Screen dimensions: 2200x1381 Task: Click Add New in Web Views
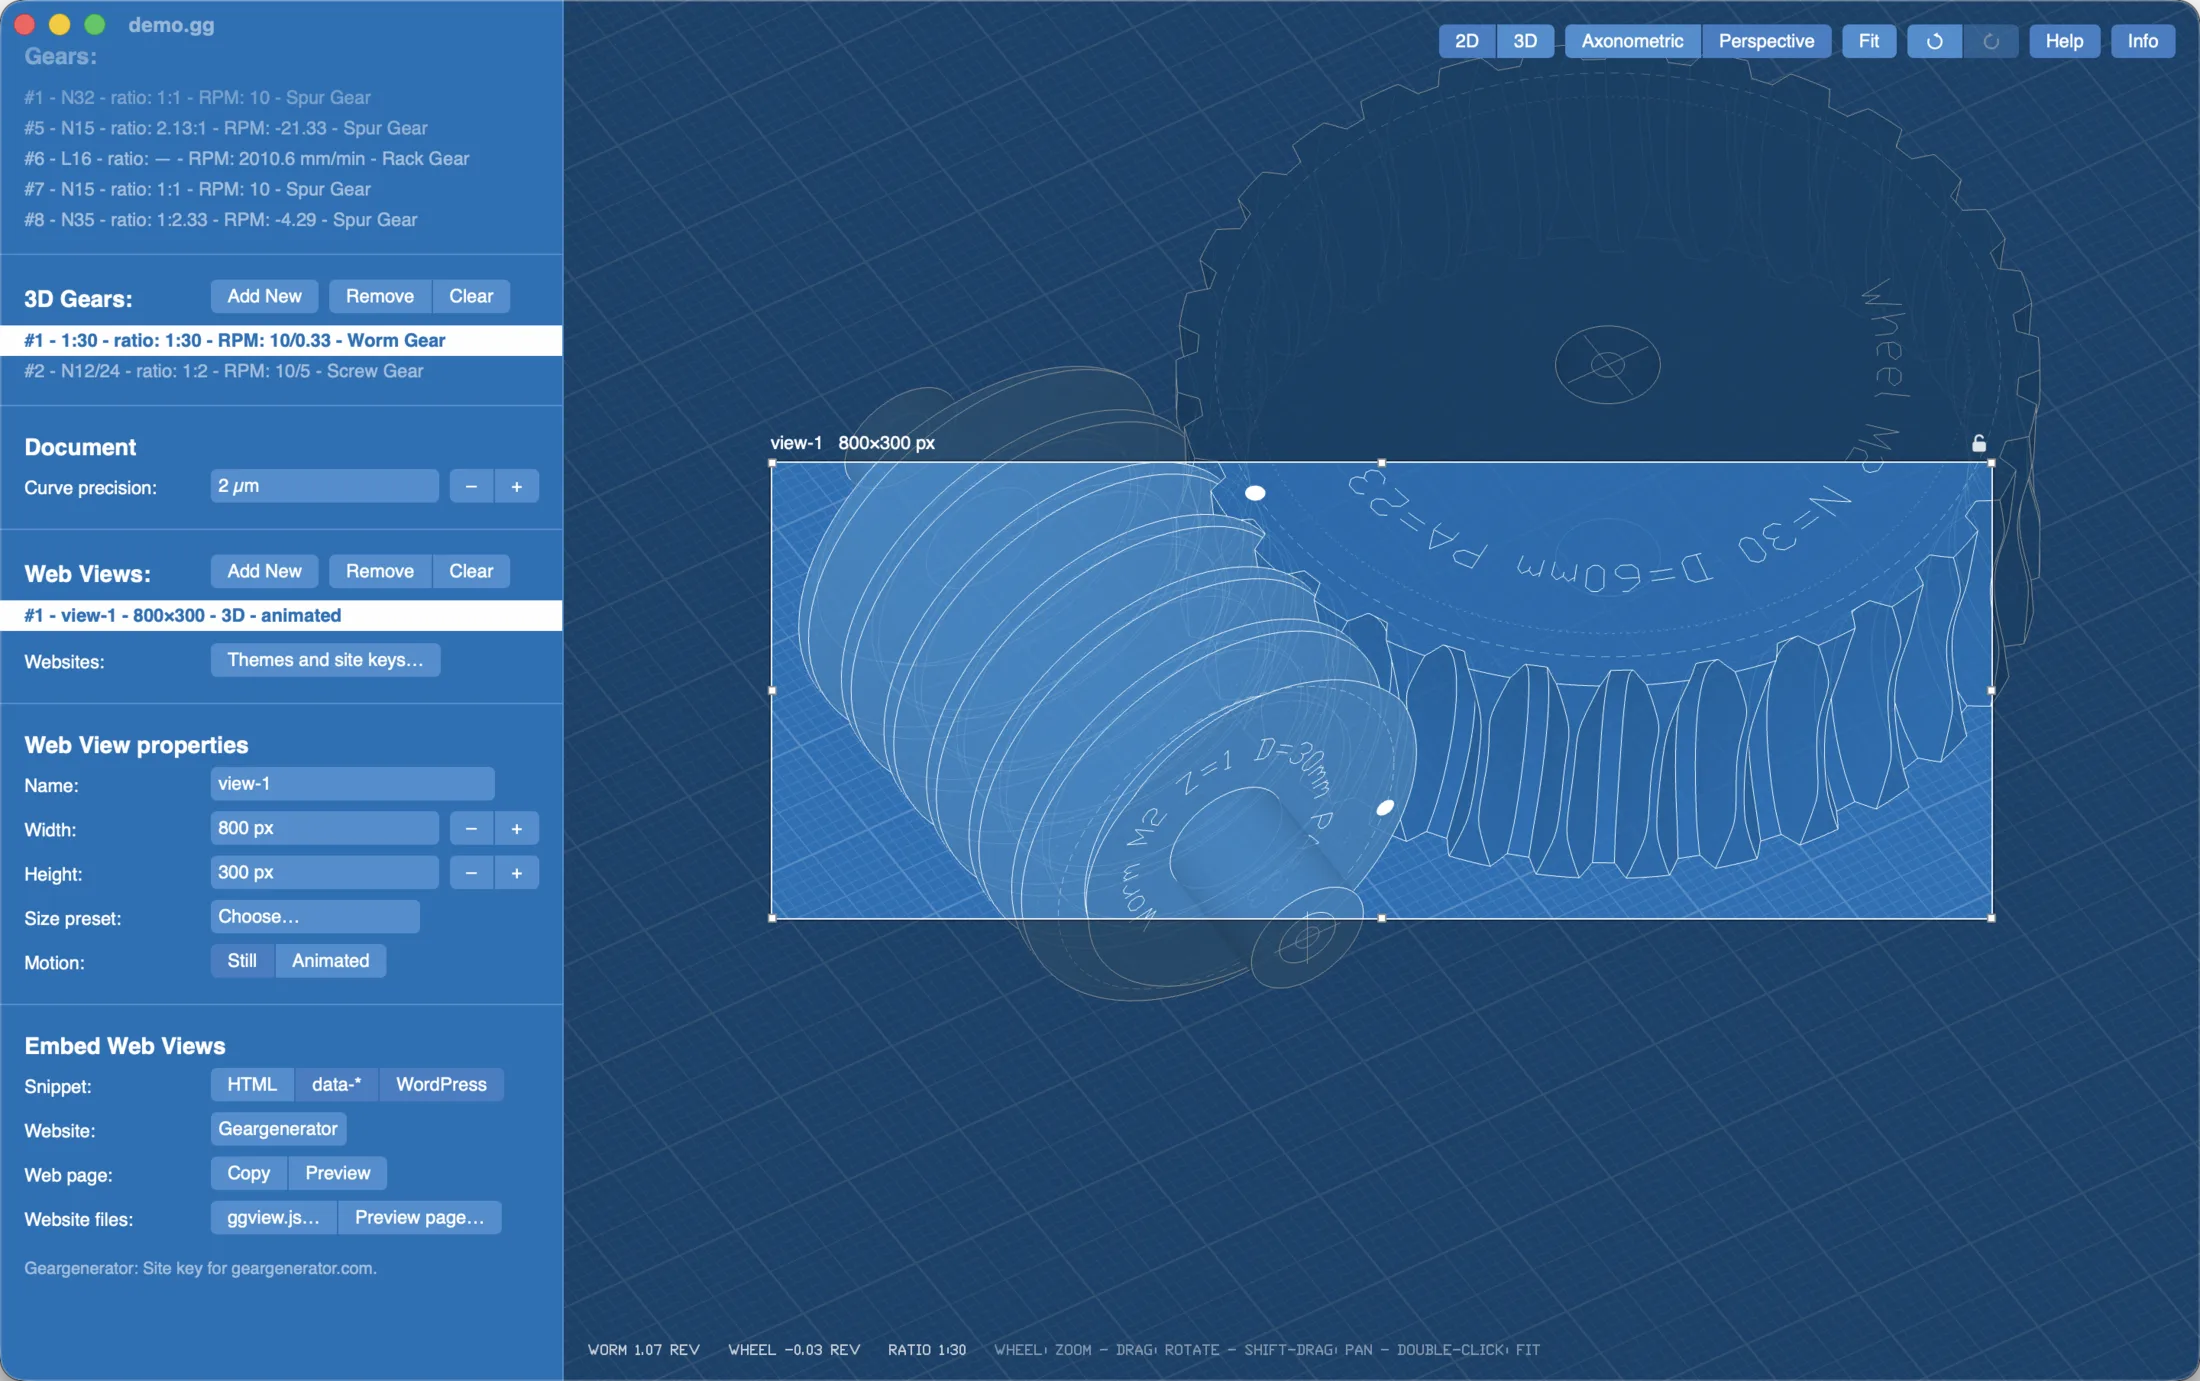pyautogui.click(x=264, y=571)
